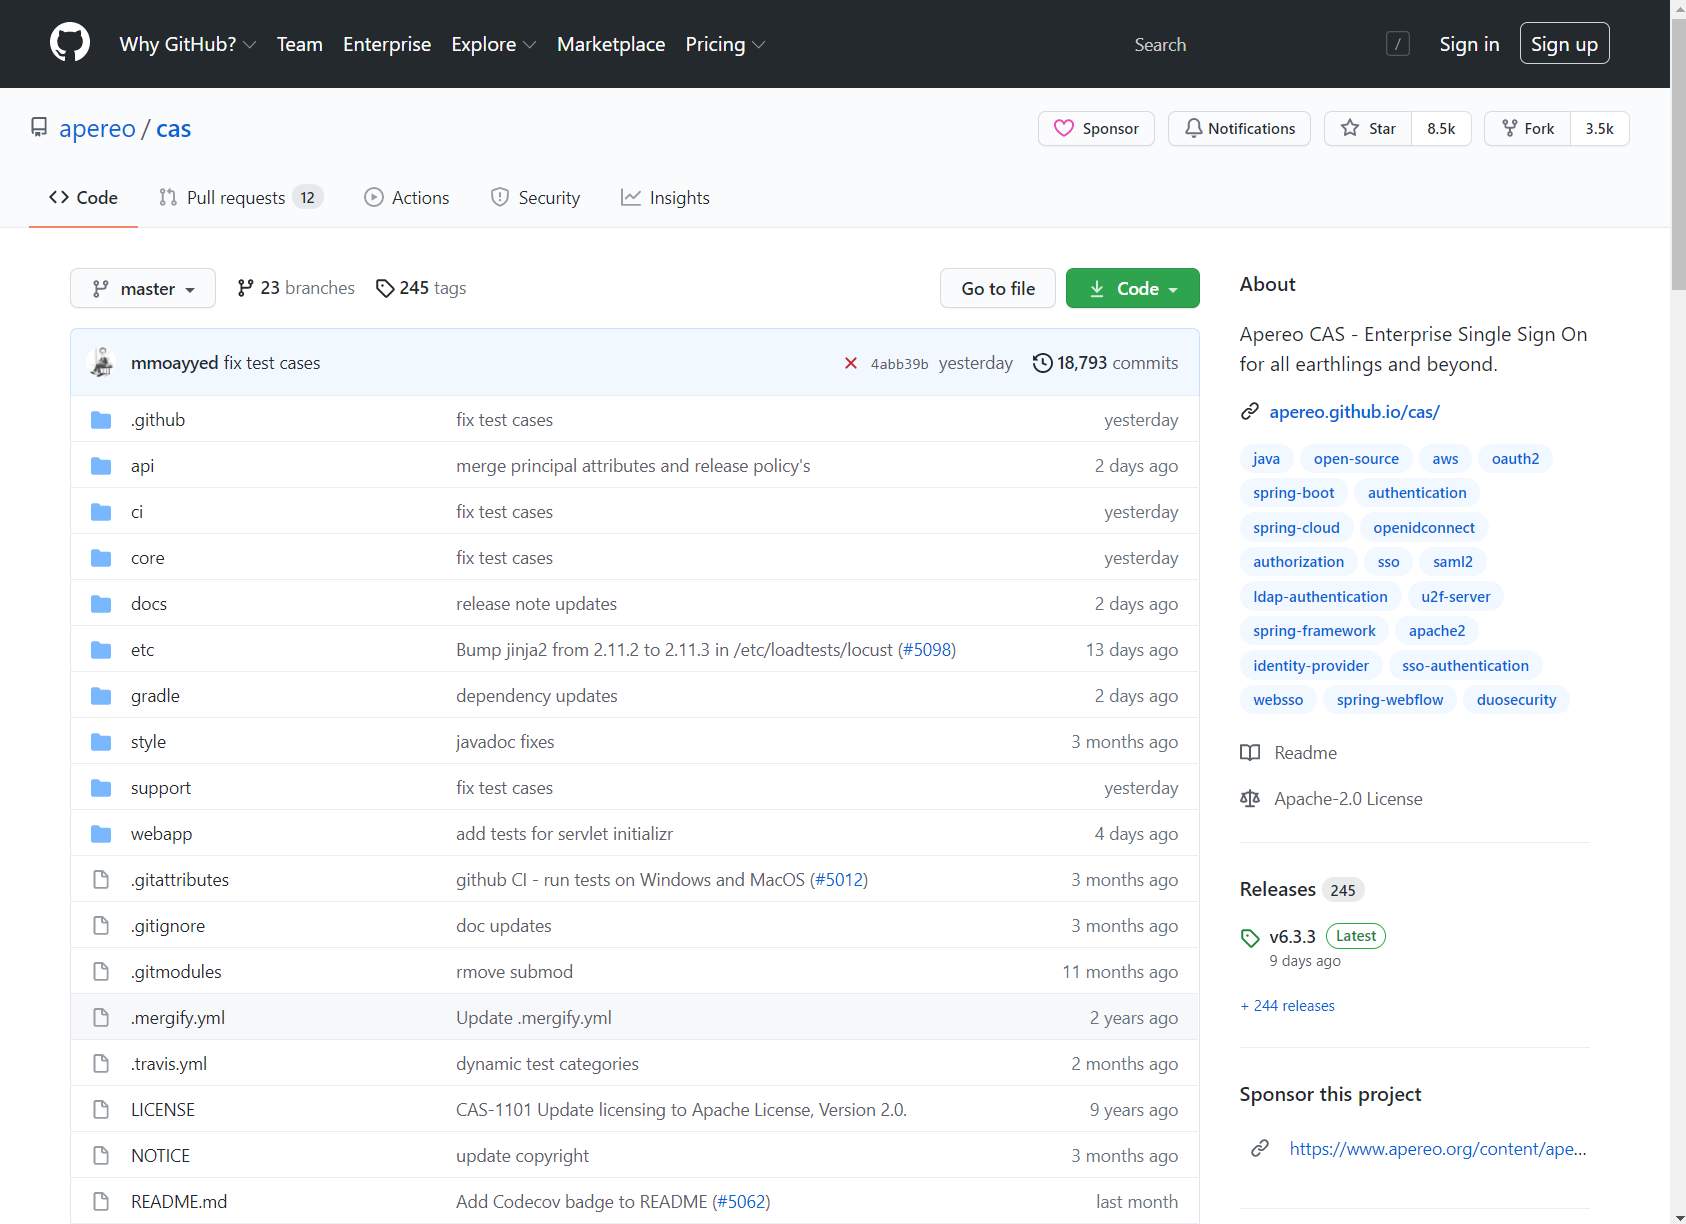Click the Sign up button
The image size is (1686, 1224).
[1565, 43]
